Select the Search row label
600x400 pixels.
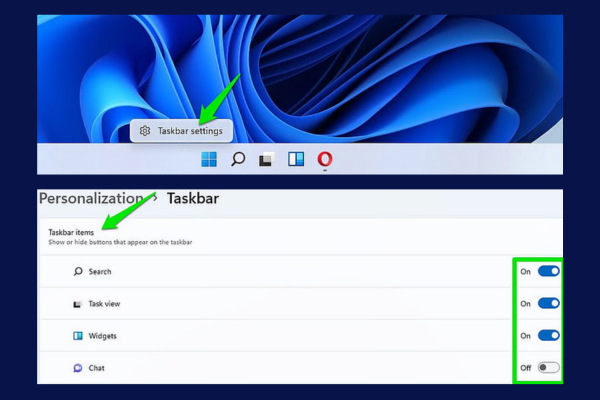pos(100,271)
